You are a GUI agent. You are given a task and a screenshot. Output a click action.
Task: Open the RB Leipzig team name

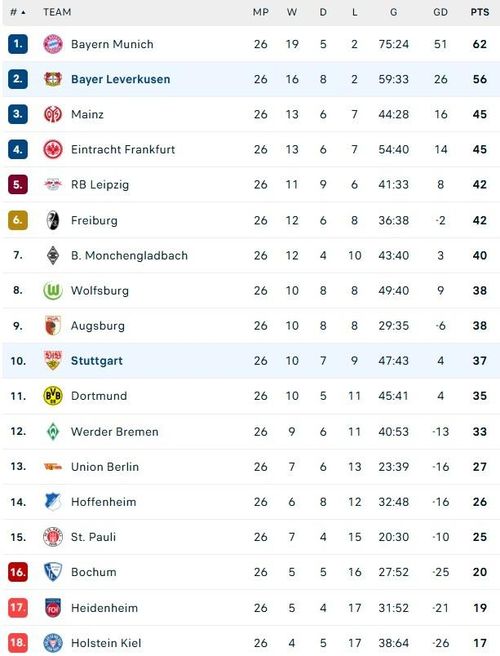click(x=100, y=184)
